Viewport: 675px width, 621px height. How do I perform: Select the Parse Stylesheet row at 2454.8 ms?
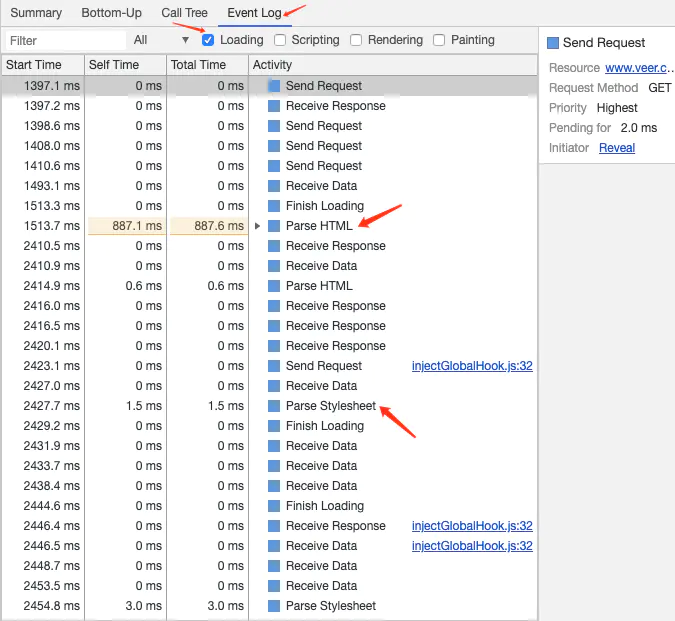[x=269, y=606]
